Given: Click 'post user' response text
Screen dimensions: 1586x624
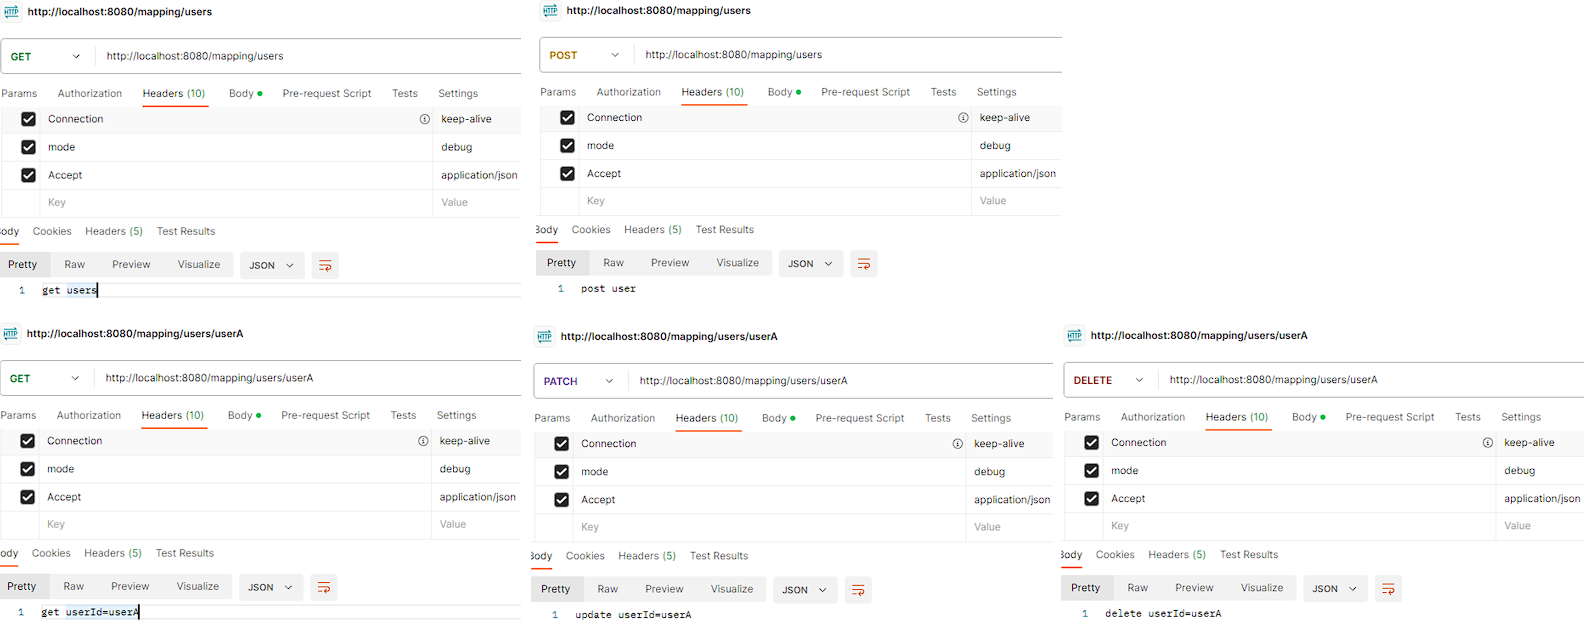Looking at the screenshot, I should (608, 290).
